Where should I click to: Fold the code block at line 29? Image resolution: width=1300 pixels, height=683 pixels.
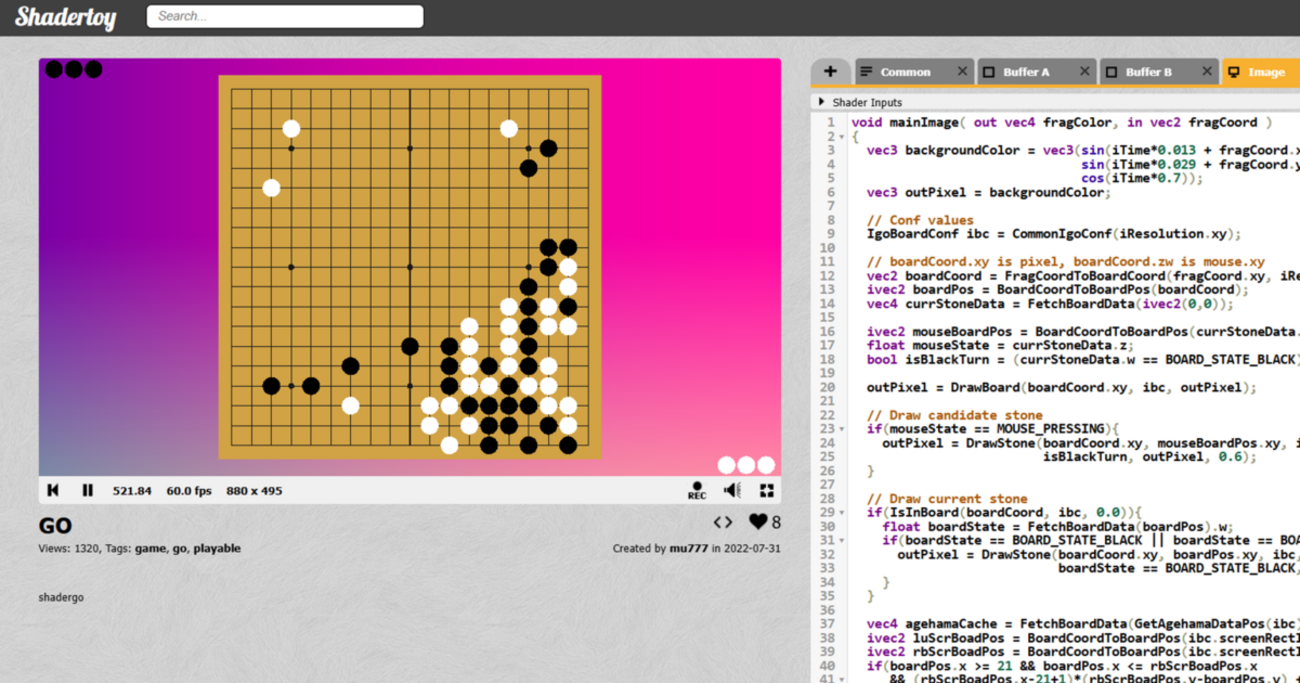842,513
